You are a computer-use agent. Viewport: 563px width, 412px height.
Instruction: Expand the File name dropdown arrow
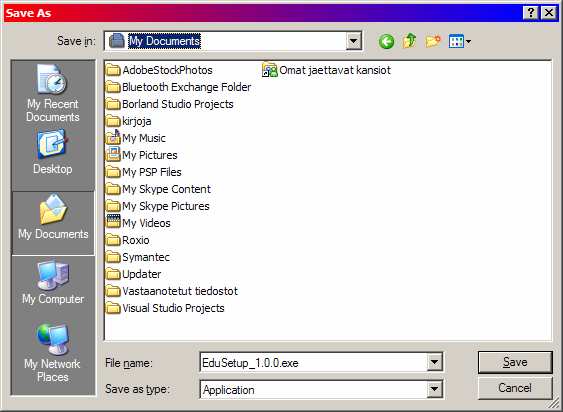click(434, 362)
